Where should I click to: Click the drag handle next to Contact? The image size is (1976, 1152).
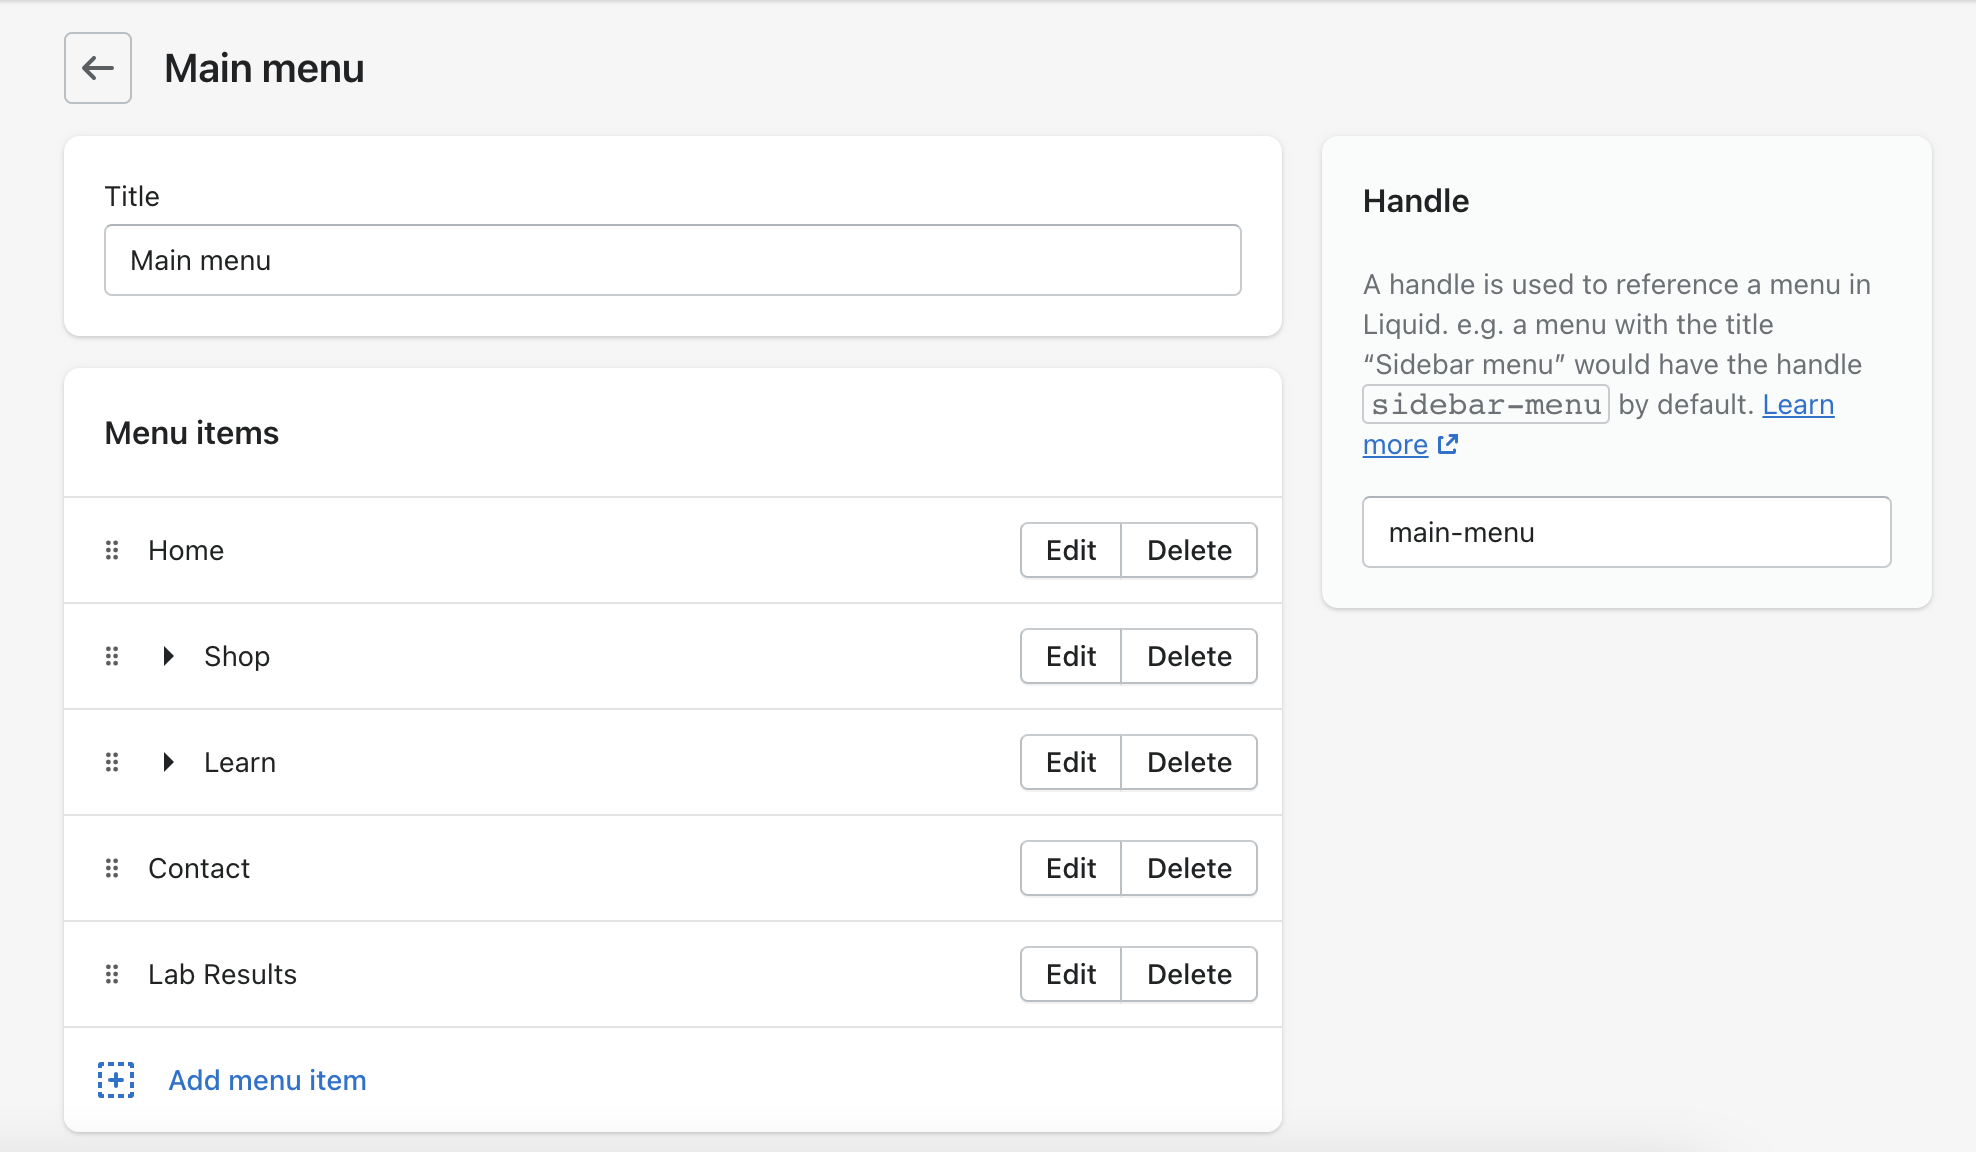(x=111, y=868)
